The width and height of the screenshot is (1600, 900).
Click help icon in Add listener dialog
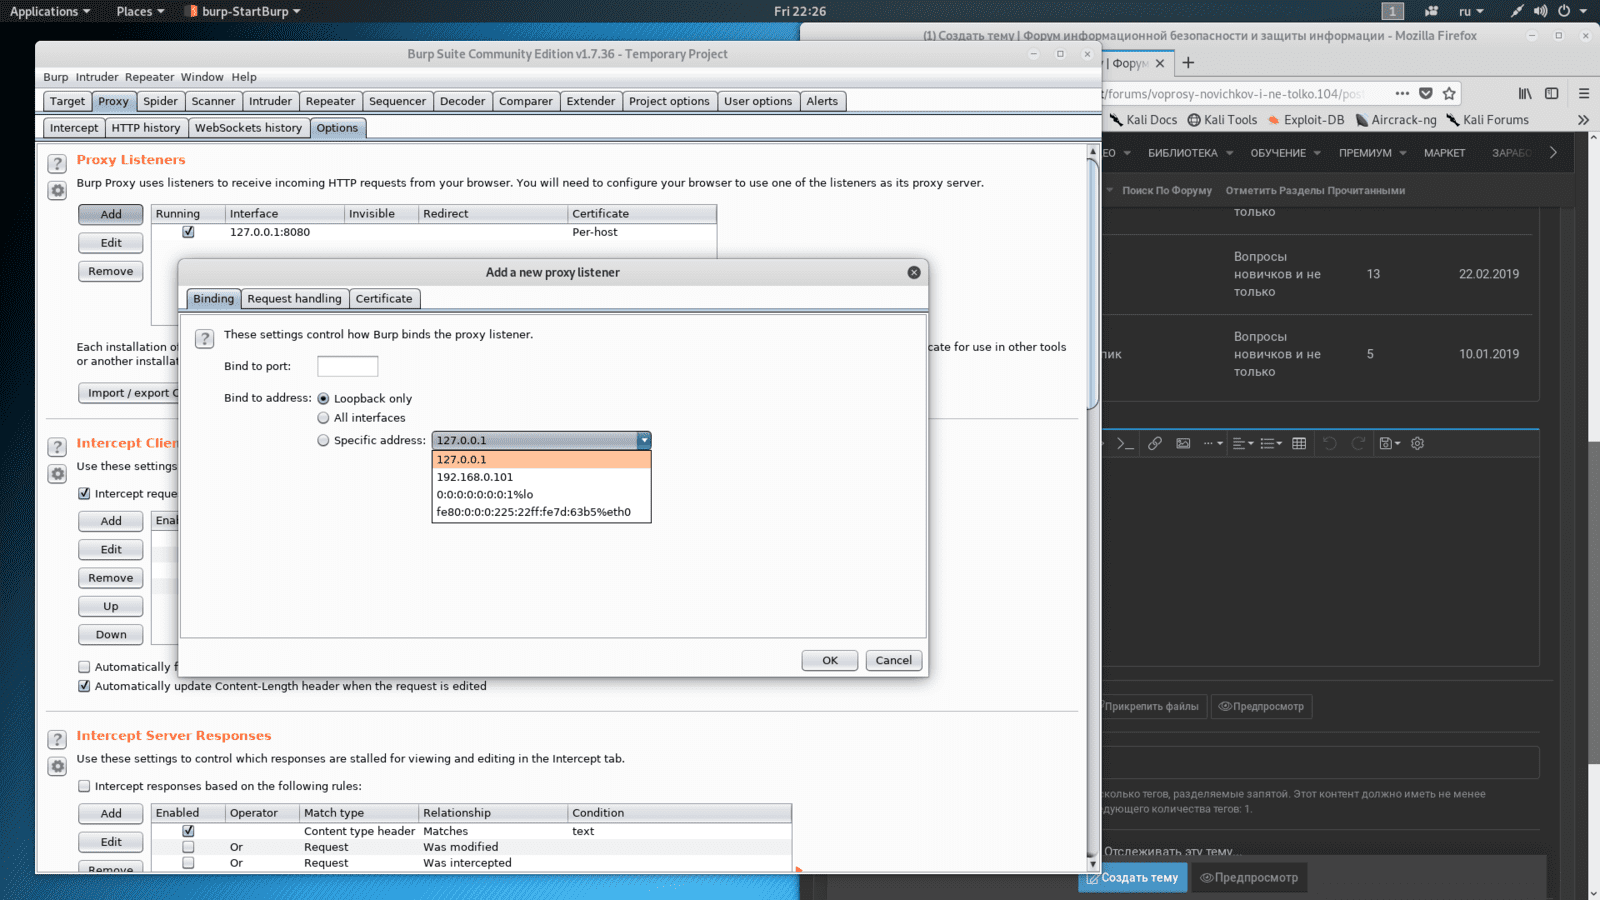pos(205,338)
